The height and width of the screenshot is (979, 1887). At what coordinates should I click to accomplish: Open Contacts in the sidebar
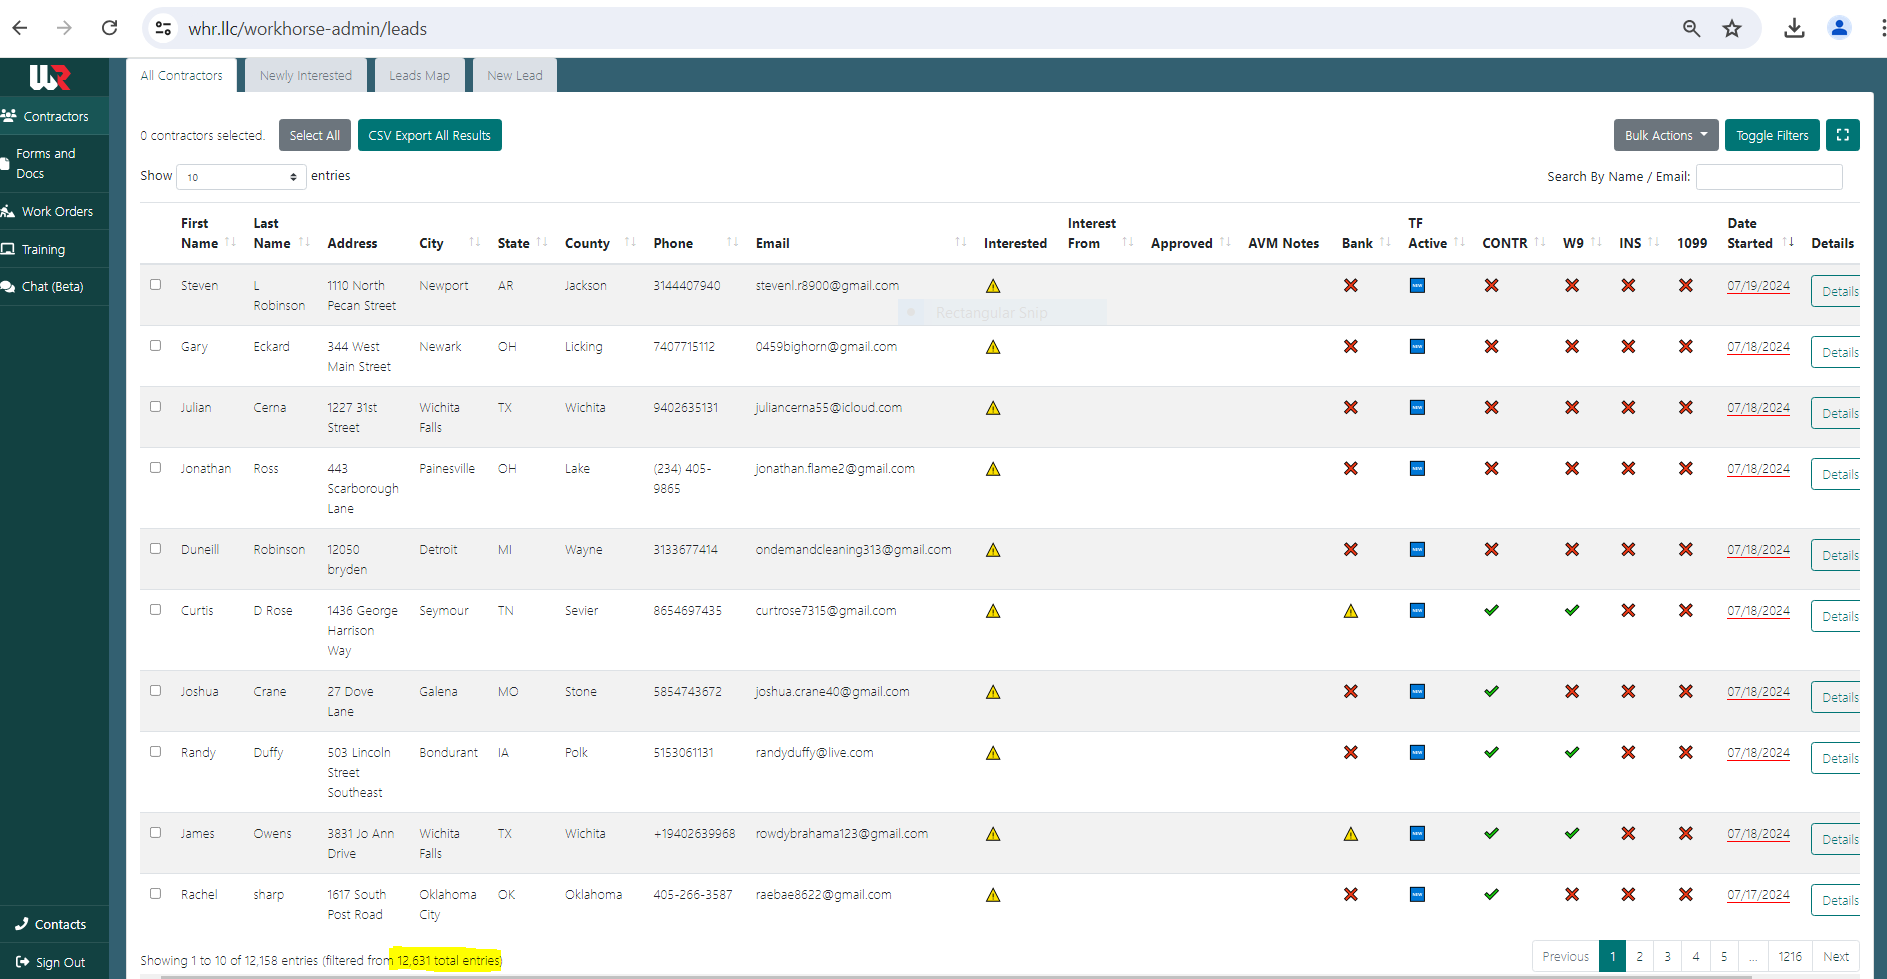tap(54, 924)
